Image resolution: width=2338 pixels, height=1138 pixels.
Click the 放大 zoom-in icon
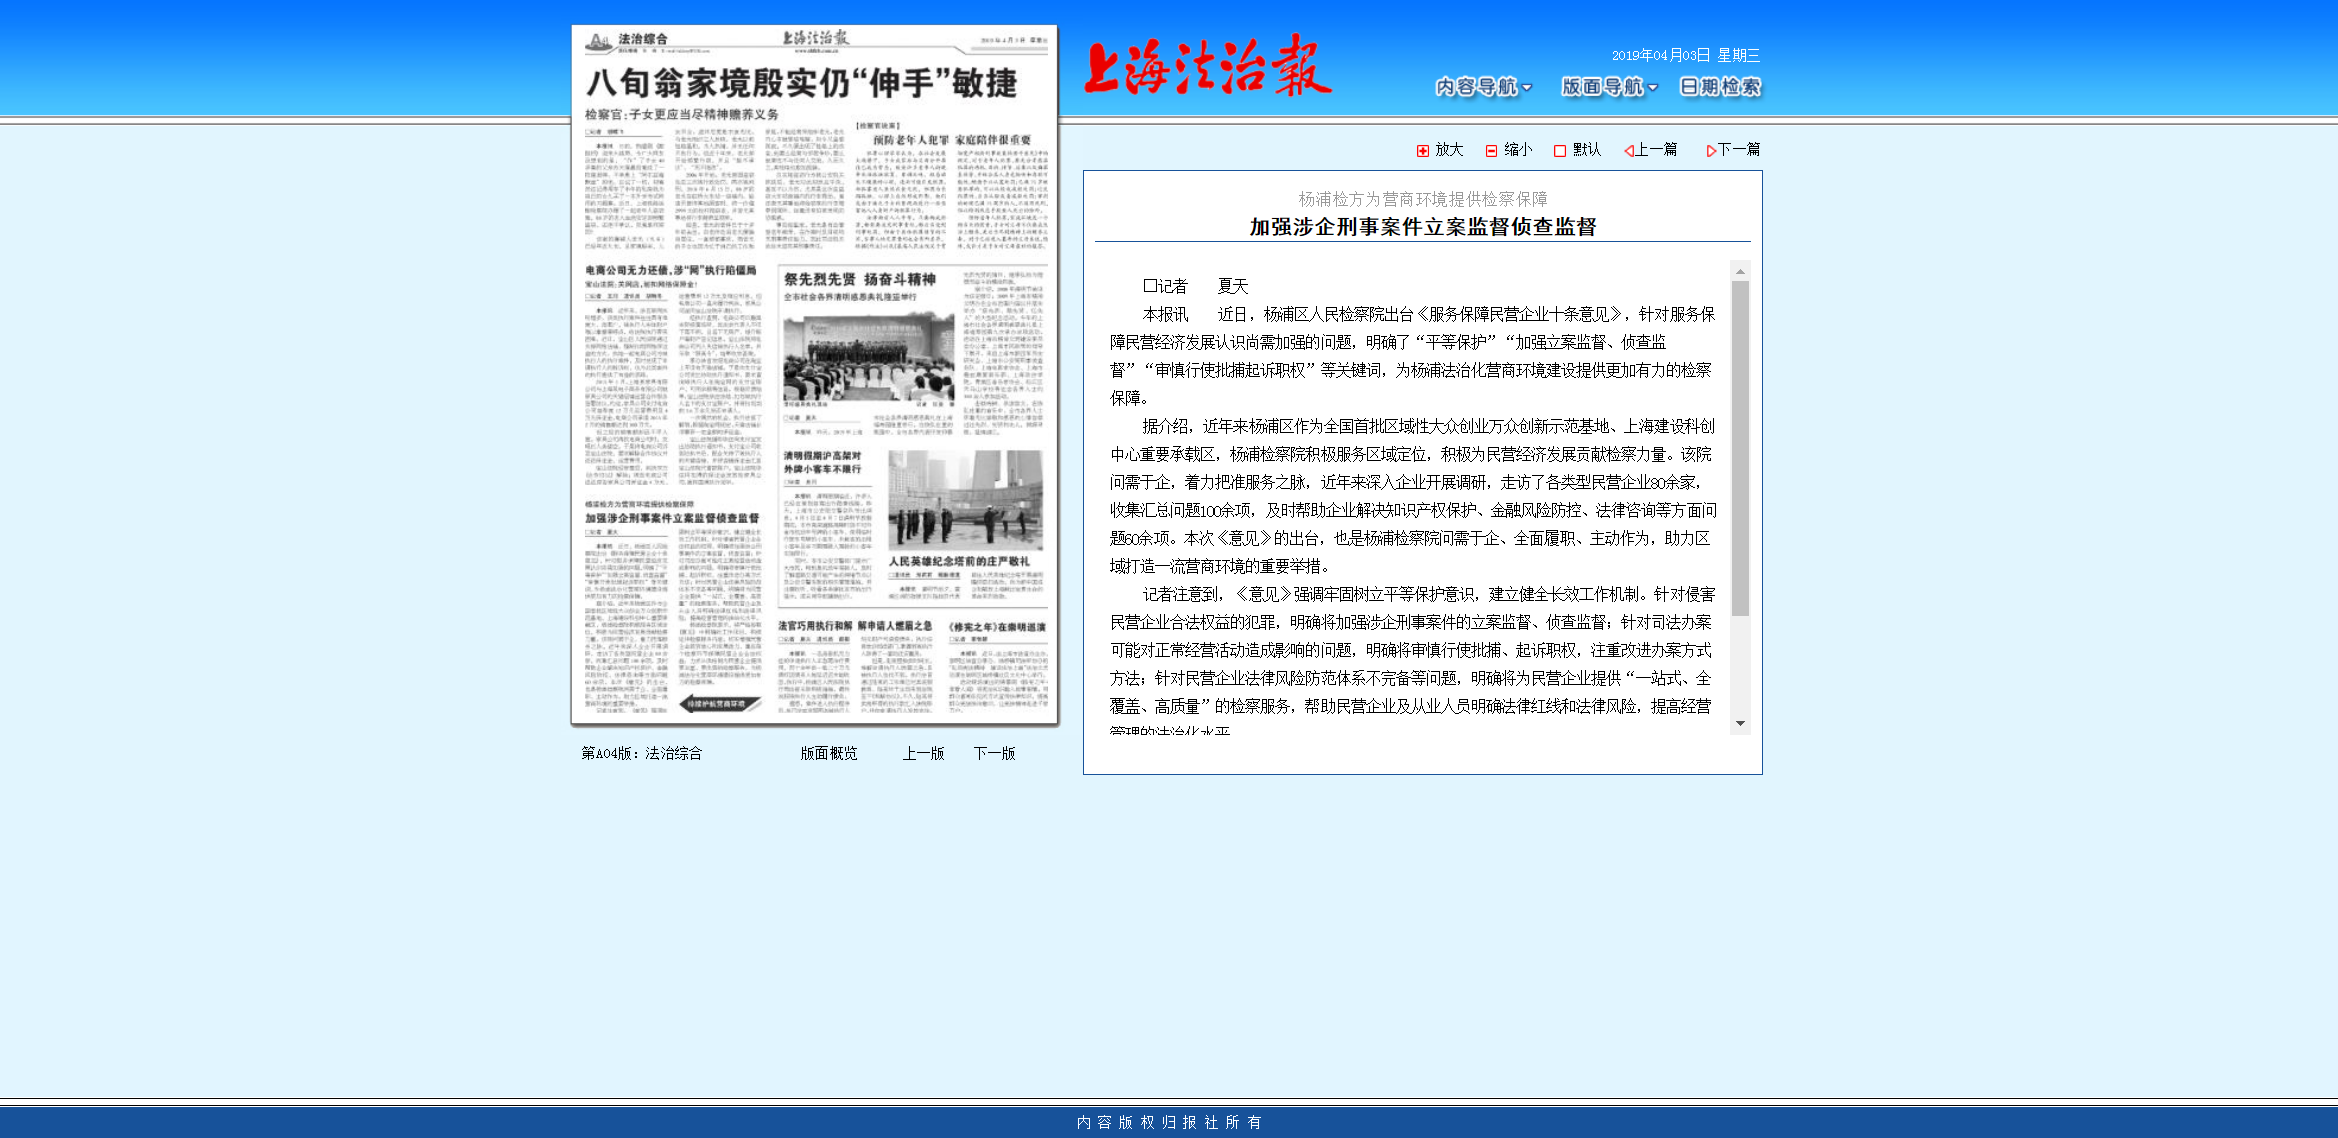1447,149
